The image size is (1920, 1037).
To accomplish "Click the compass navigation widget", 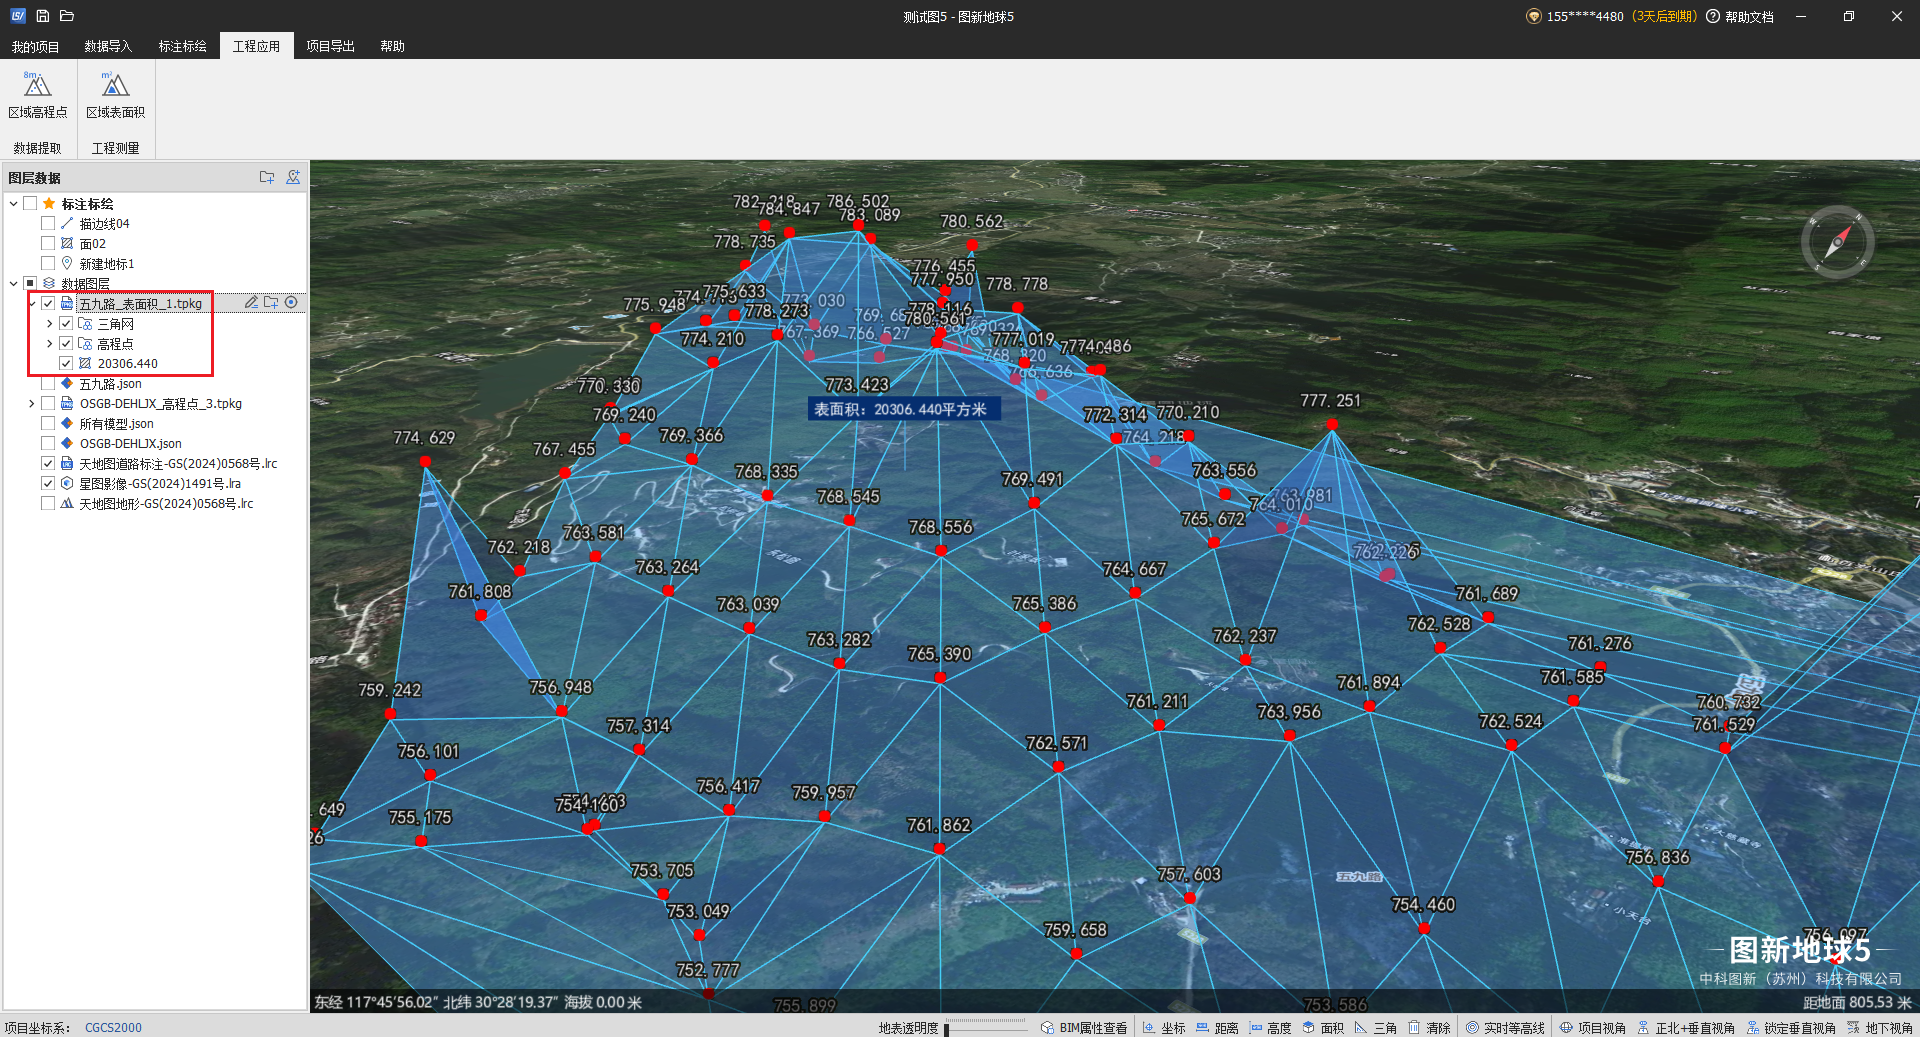I will (x=1837, y=242).
